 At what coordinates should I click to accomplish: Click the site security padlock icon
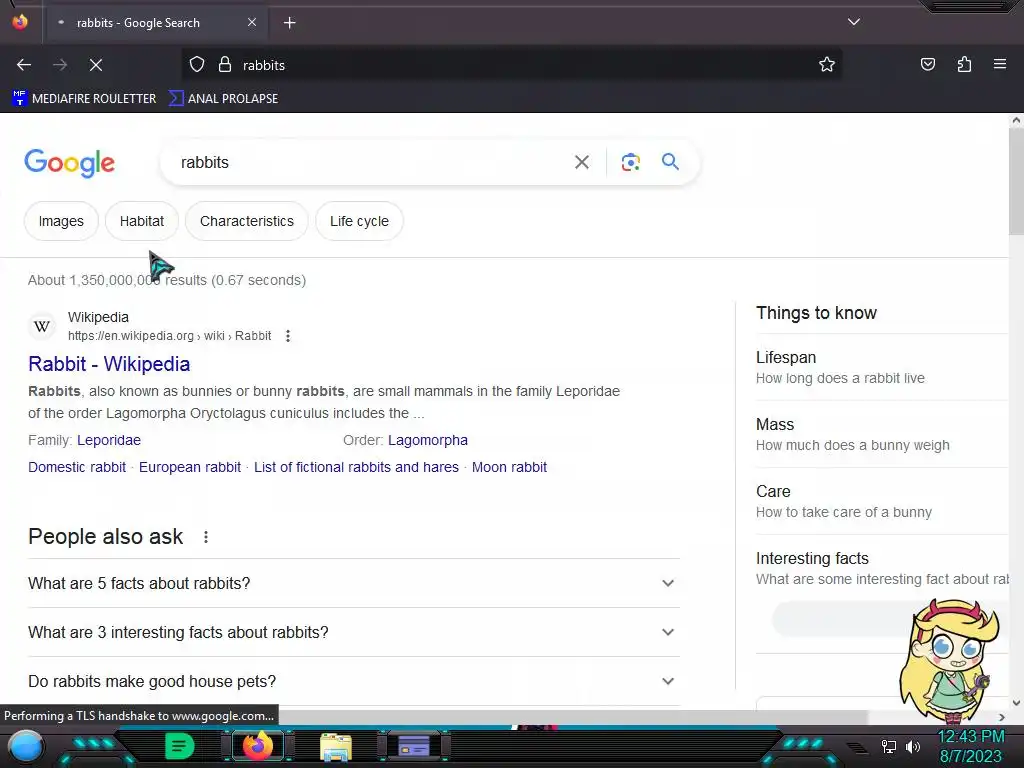225,65
